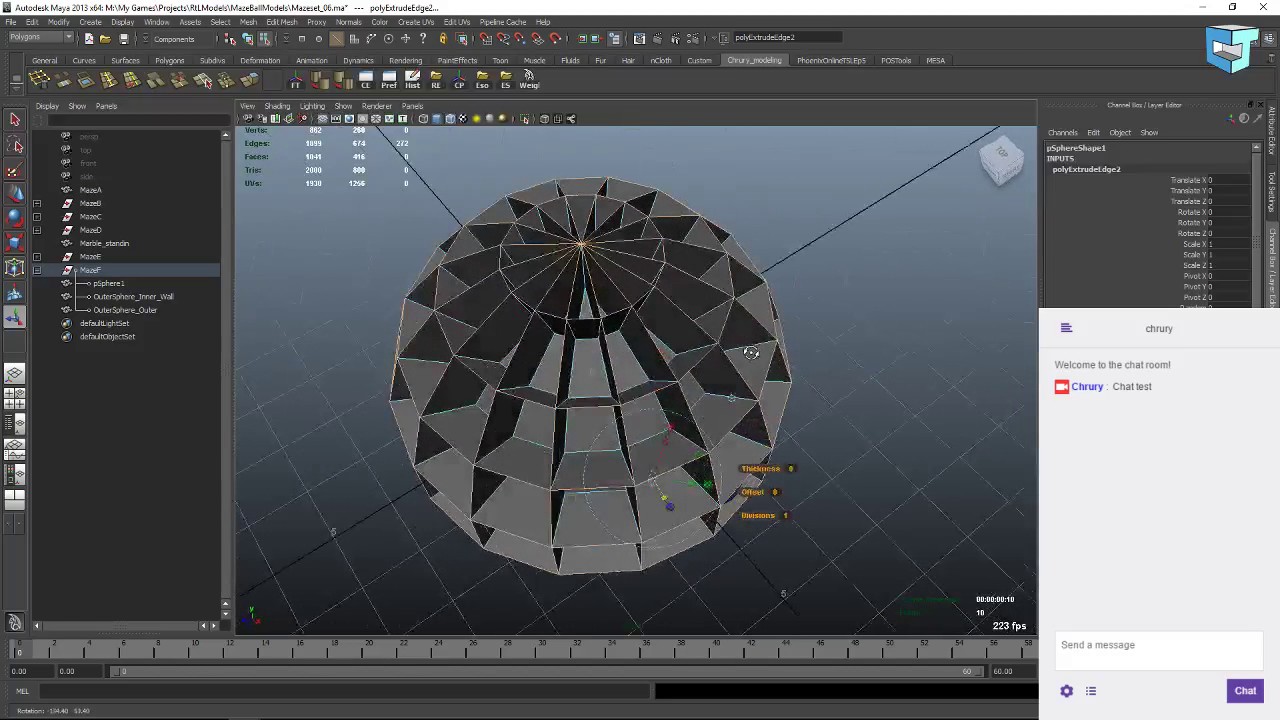Click the Thickness manipulator label
Viewport: 1280px width, 720px height.
[760, 469]
